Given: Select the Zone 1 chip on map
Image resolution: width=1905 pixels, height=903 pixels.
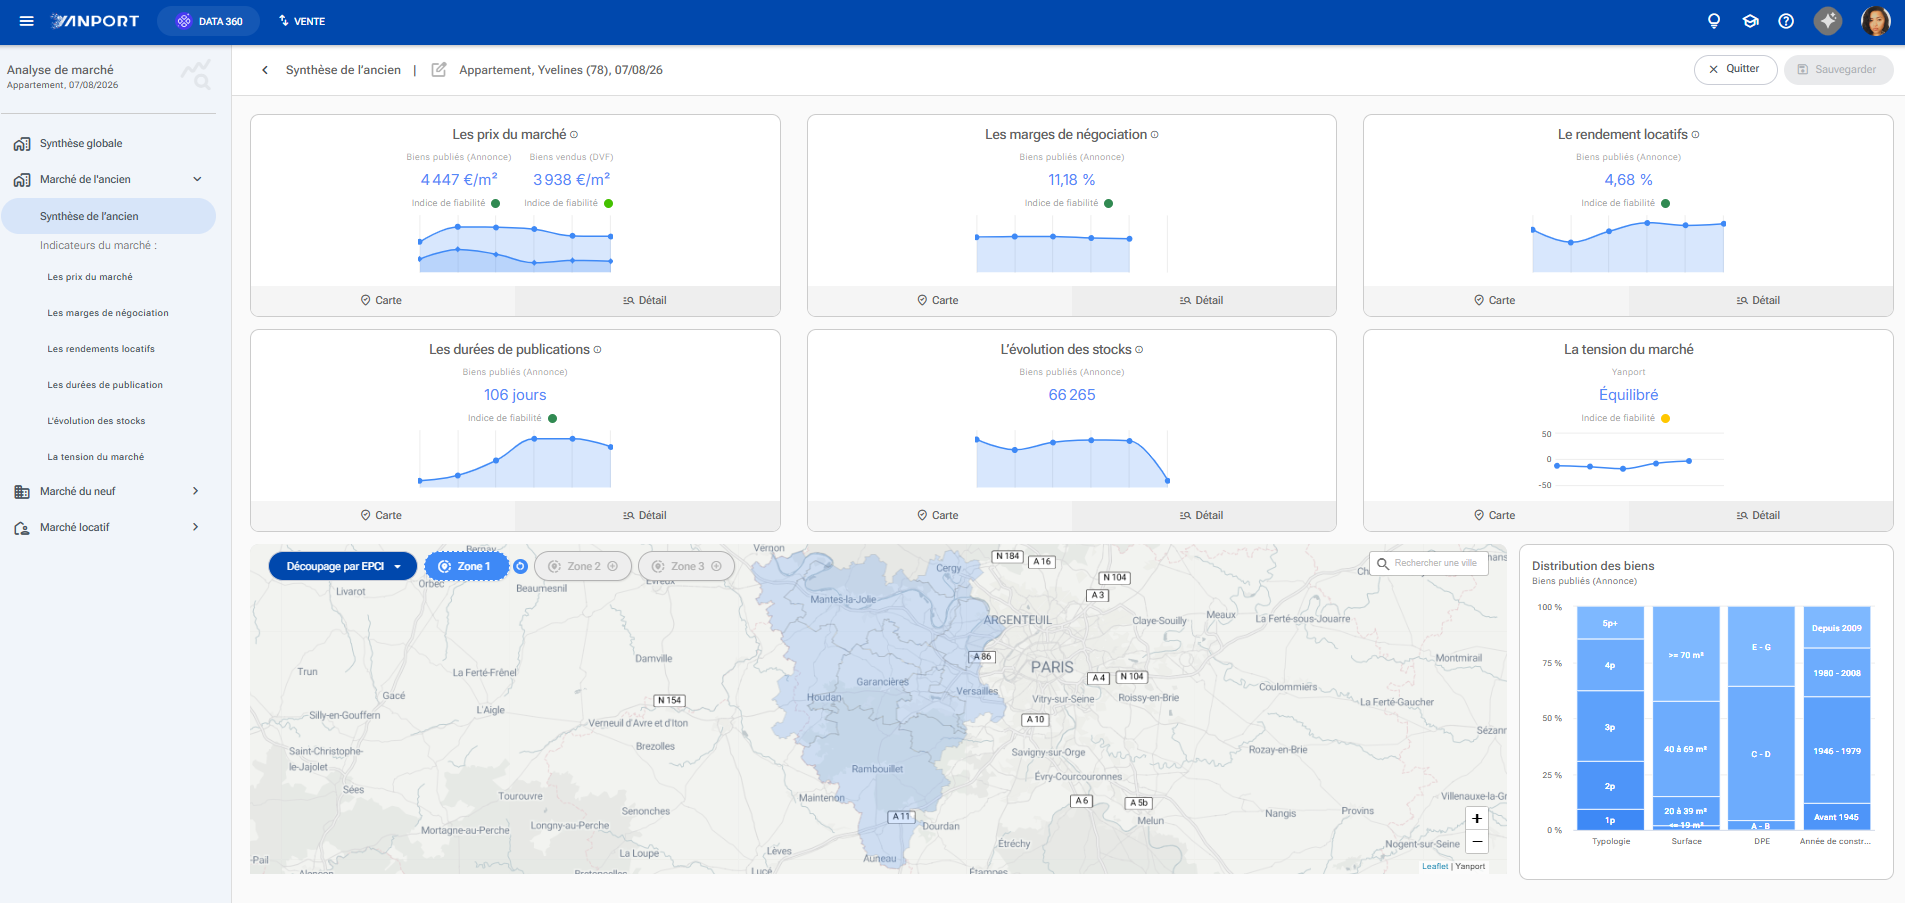Looking at the screenshot, I should tap(466, 566).
